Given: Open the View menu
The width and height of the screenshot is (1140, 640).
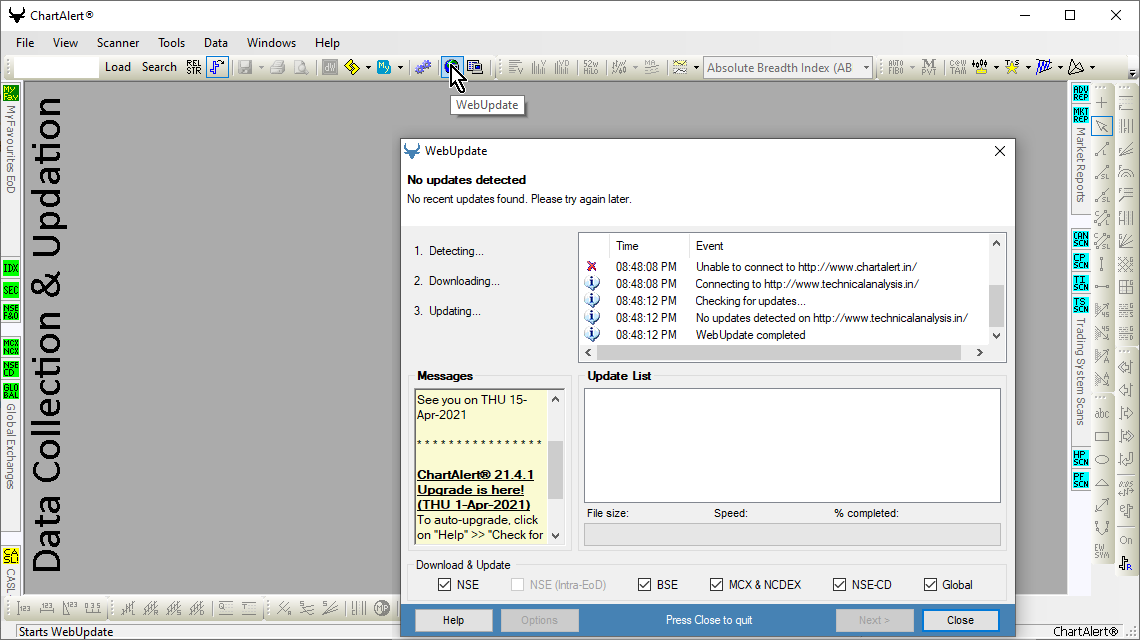Looking at the screenshot, I should click(x=65, y=43).
